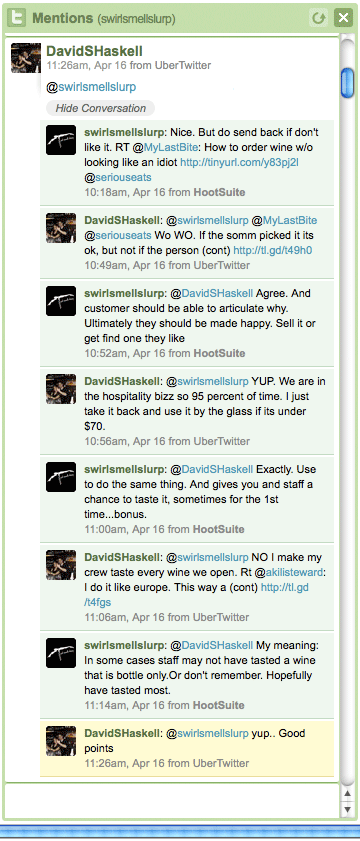The width and height of the screenshot is (360, 841).
Task: Click the blue vertical scrollbar thumb
Action: point(348,82)
